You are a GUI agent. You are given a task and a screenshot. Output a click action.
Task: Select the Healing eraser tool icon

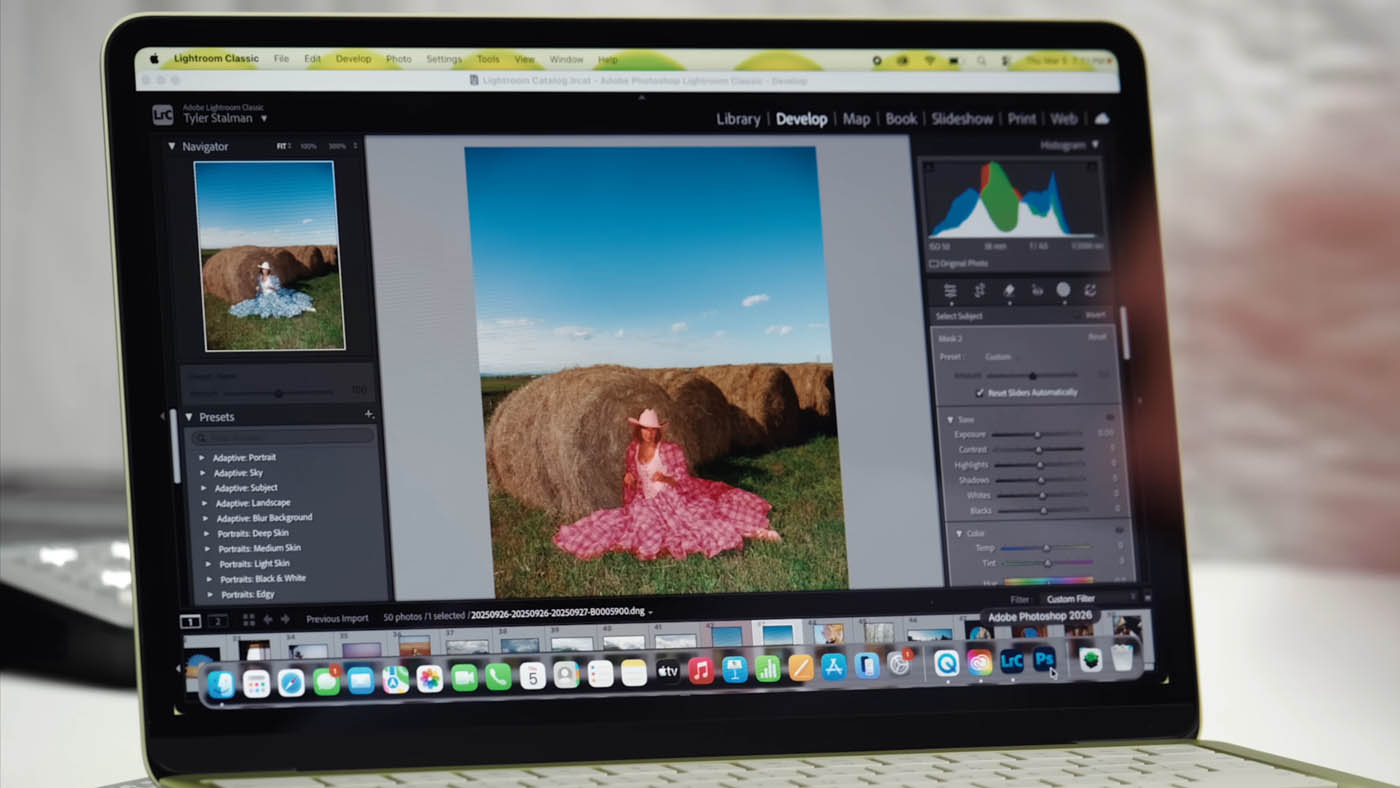(1009, 290)
